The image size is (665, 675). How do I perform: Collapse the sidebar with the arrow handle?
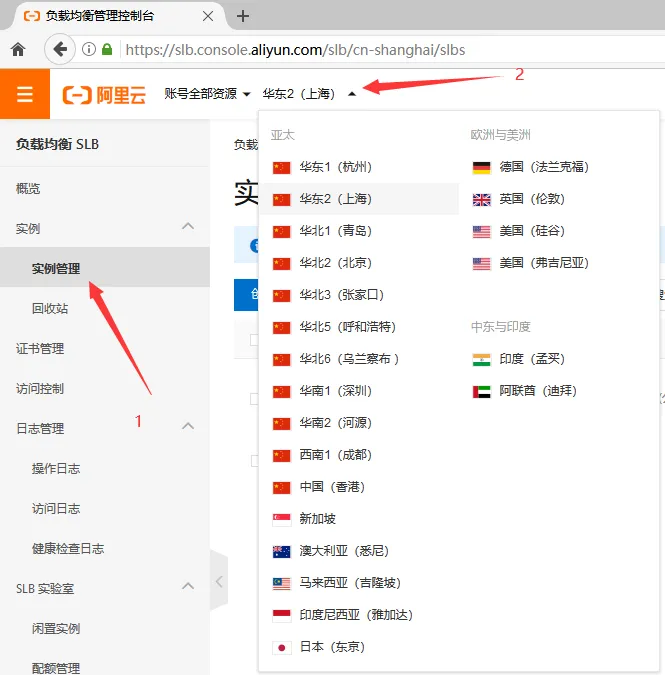click(x=219, y=581)
